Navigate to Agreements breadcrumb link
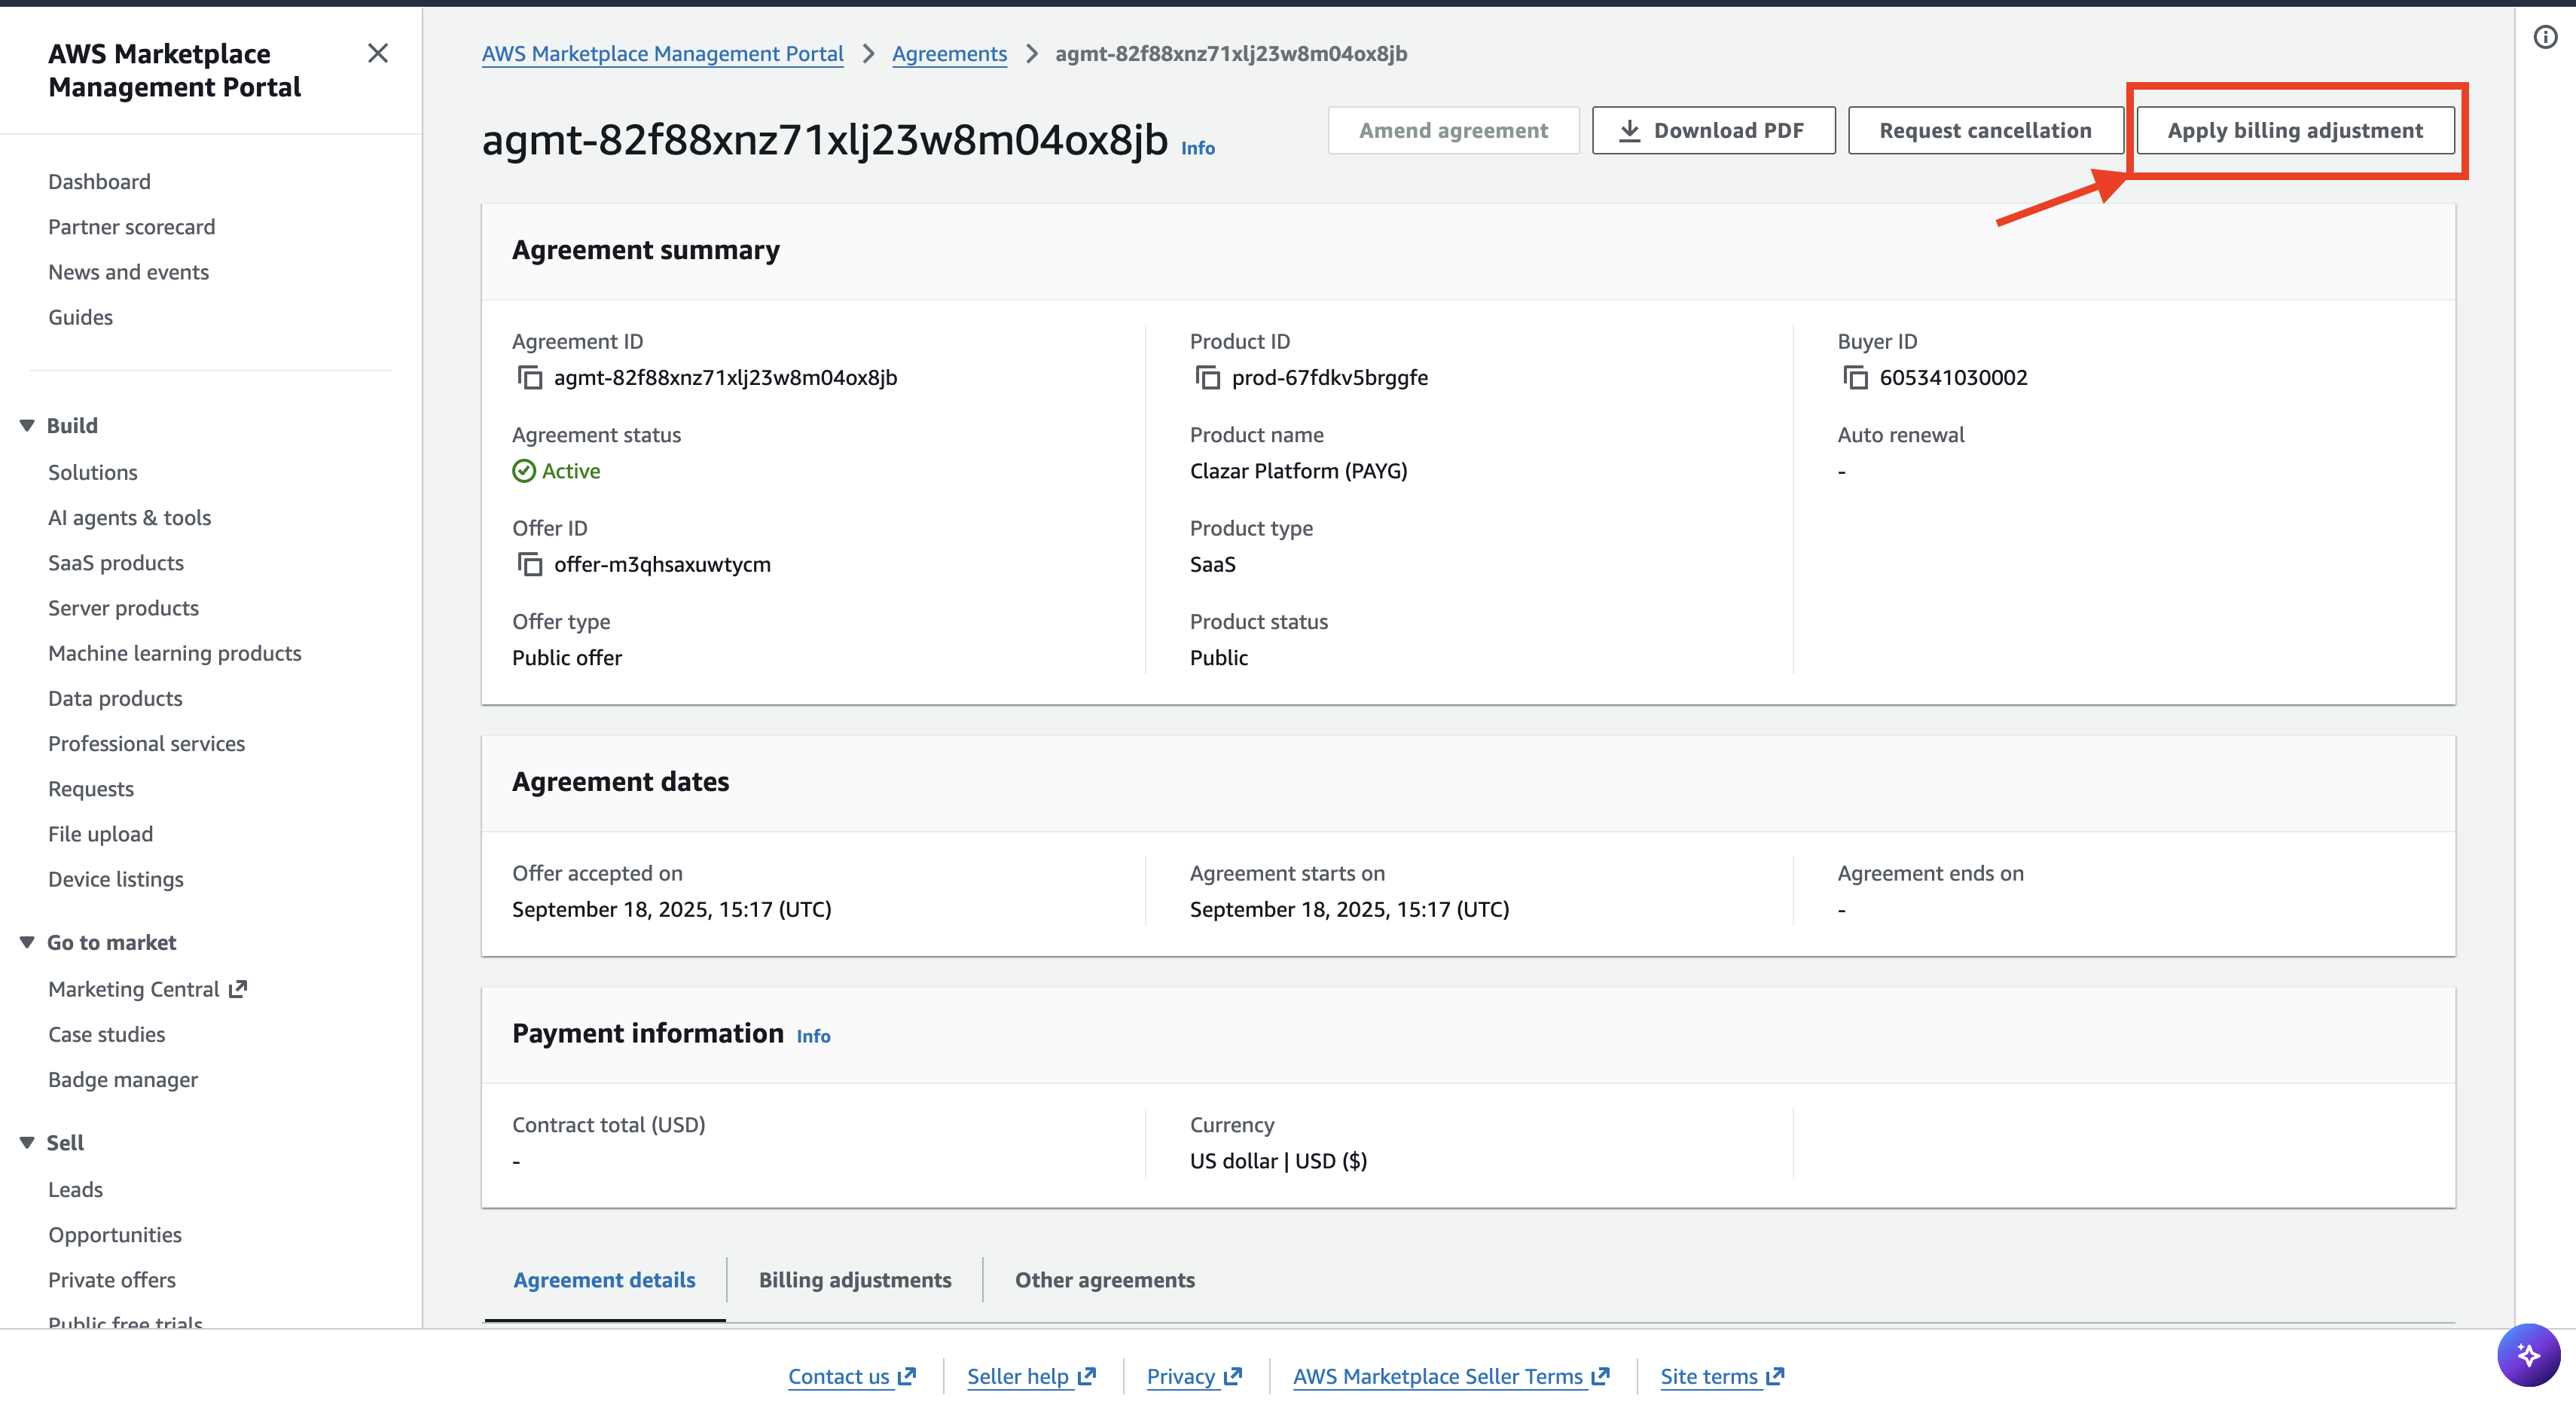The image size is (2576, 1423). click(949, 54)
